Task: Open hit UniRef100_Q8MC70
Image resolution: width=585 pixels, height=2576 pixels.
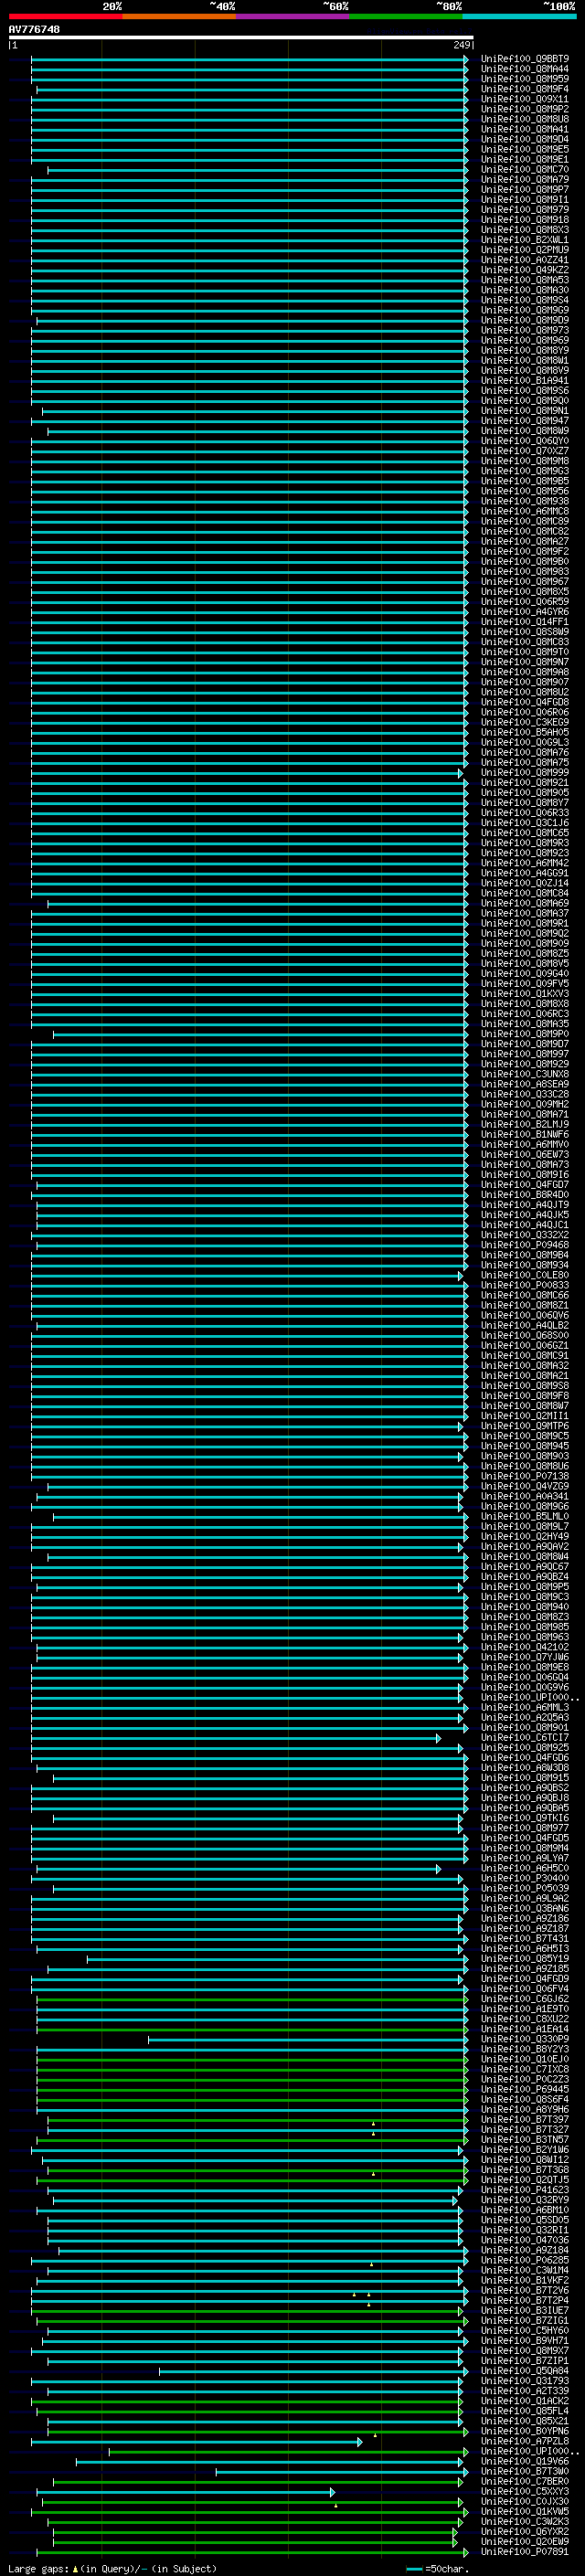Action: point(525,170)
